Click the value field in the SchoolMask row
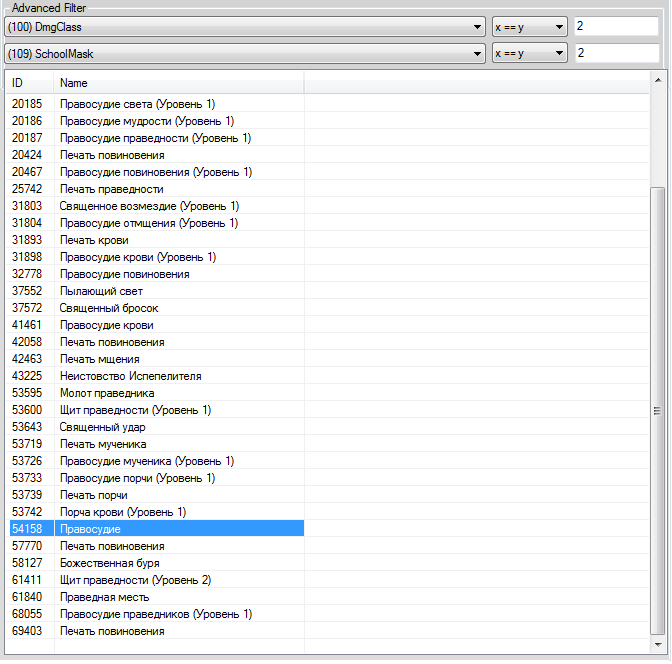The height and width of the screenshot is (664, 672). tap(615, 53)
